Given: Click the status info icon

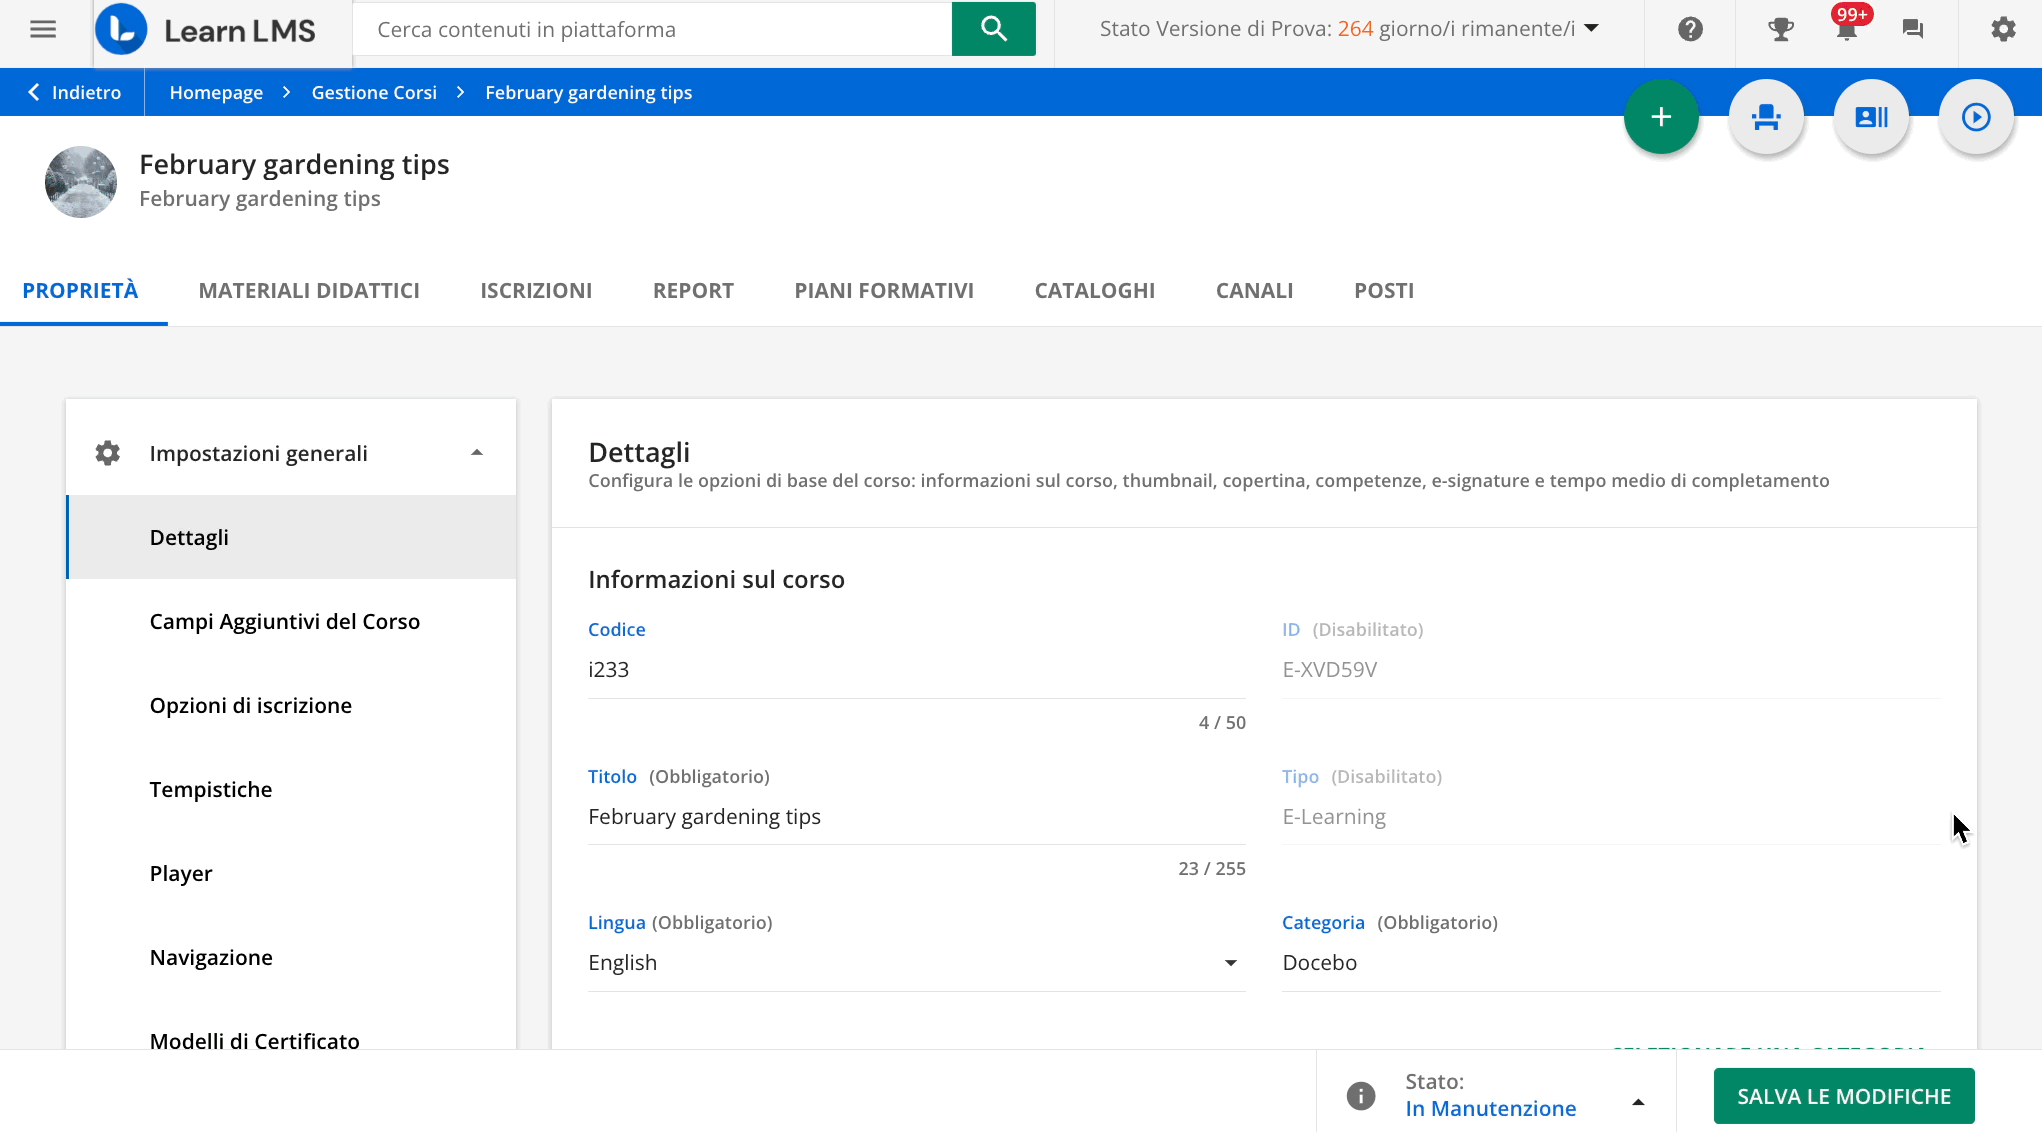Looking at the screenshot, I should click(1360, 1096).
